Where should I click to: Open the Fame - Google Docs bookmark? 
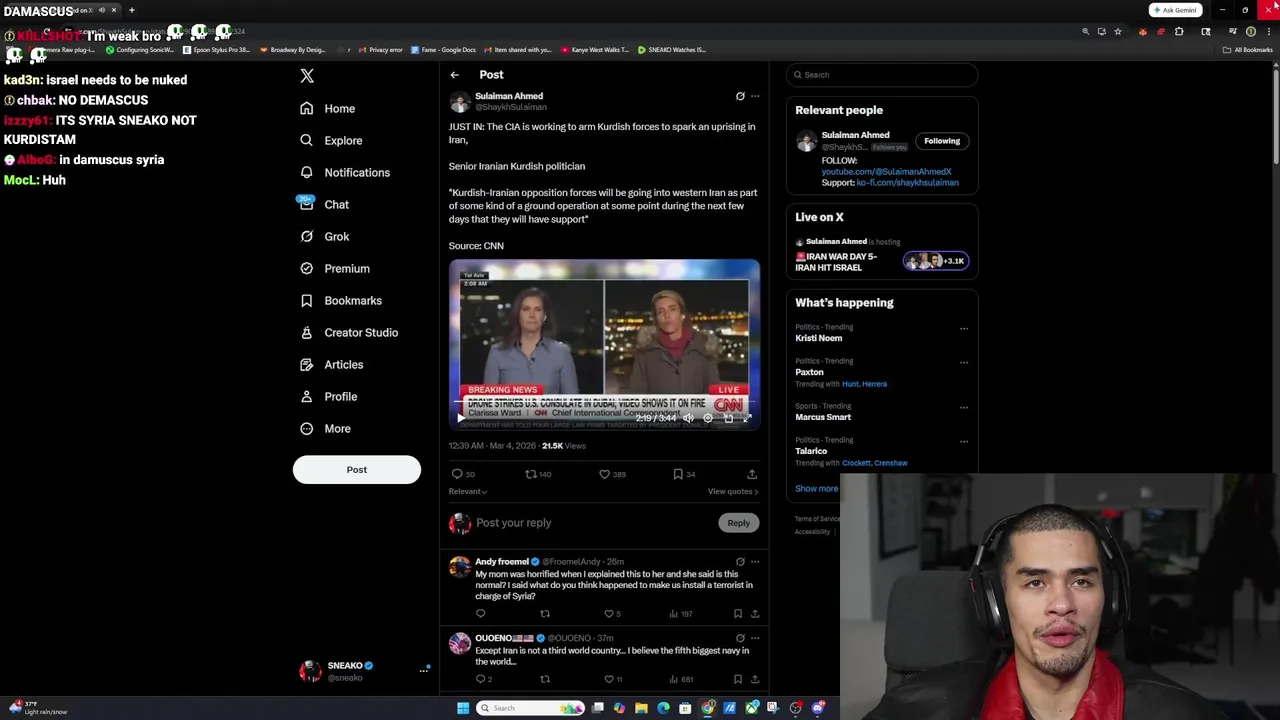coord(442,49)
